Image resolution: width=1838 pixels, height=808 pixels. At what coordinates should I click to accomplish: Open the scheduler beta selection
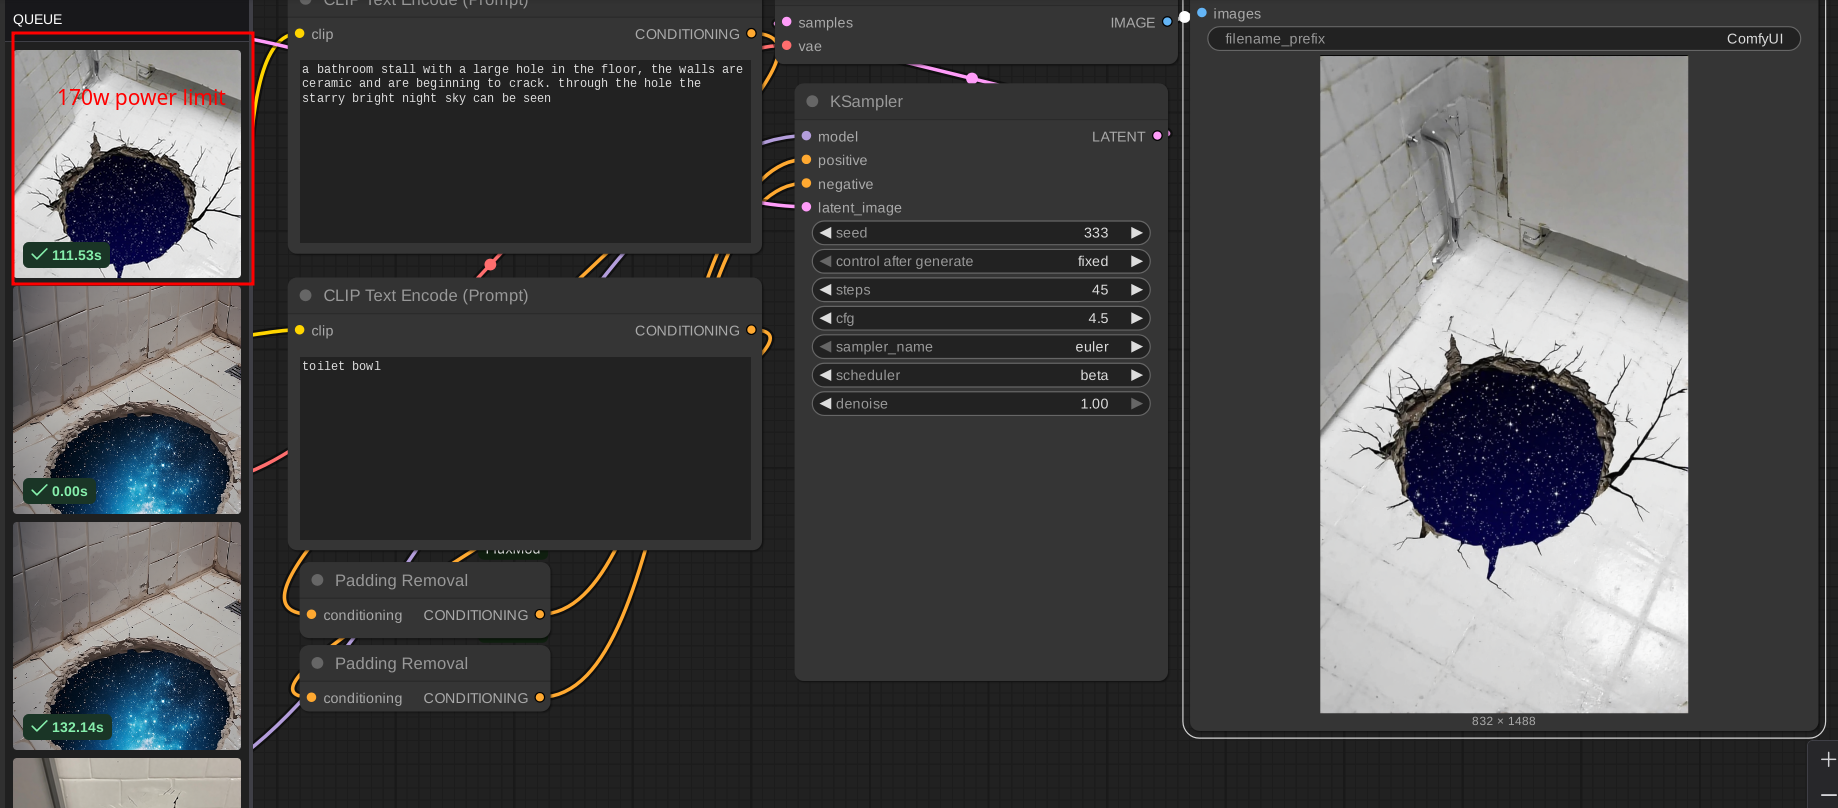(x=1093, y=376)
